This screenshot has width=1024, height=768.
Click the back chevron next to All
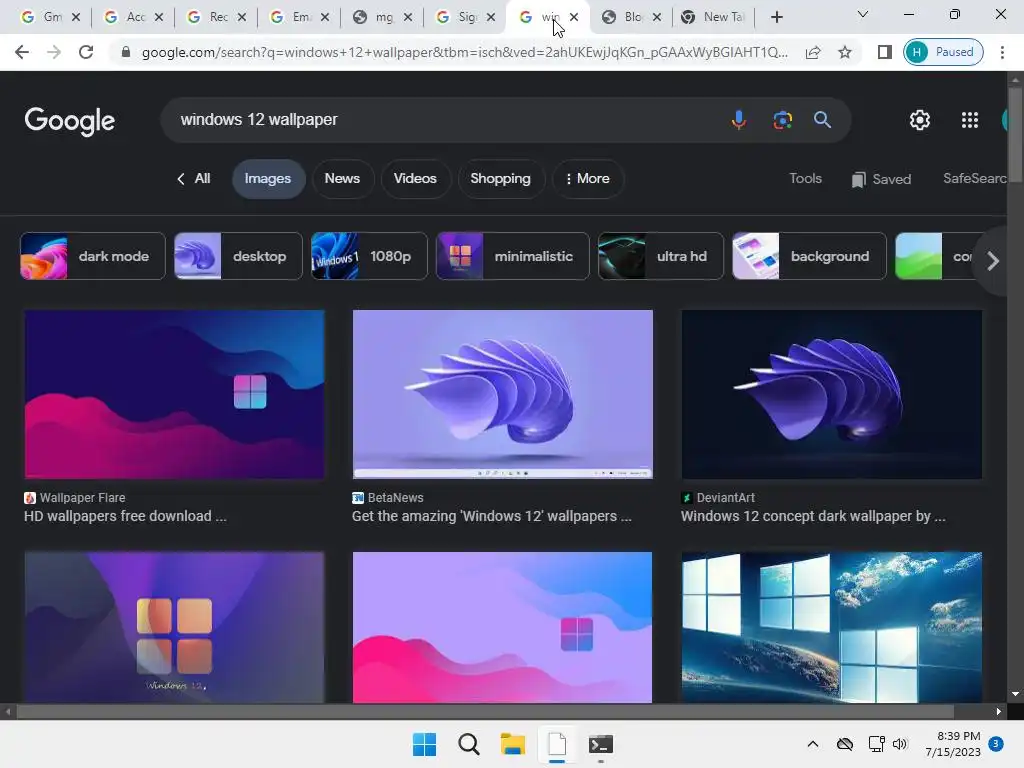point(181,179)
